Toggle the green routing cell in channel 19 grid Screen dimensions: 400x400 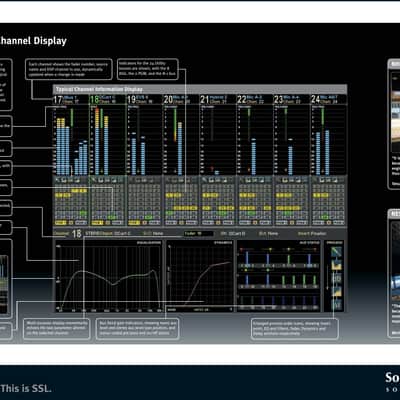[x=148, y=217]
